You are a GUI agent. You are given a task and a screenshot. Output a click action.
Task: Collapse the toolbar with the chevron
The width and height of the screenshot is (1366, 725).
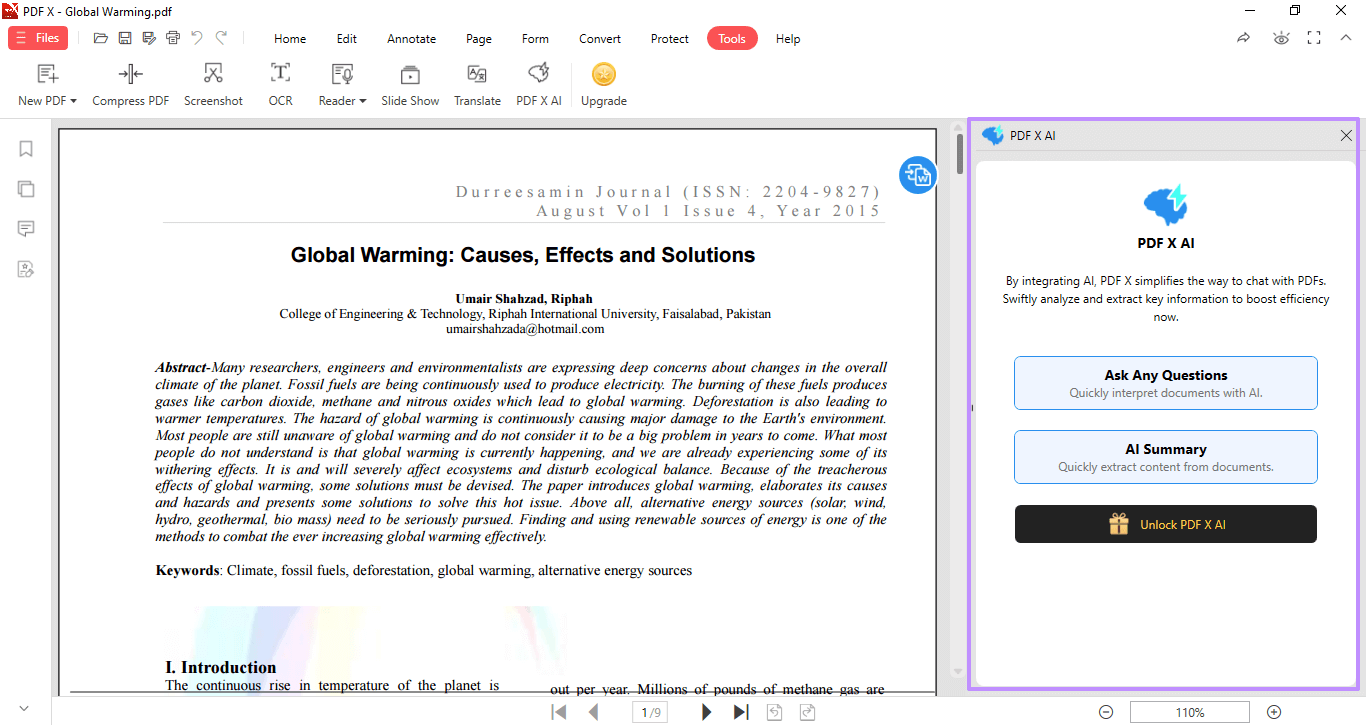(x=1345, y=37)
